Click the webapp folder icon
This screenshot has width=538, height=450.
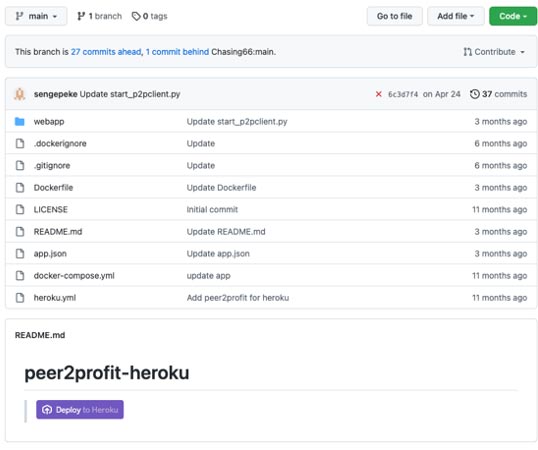[20, 121]
